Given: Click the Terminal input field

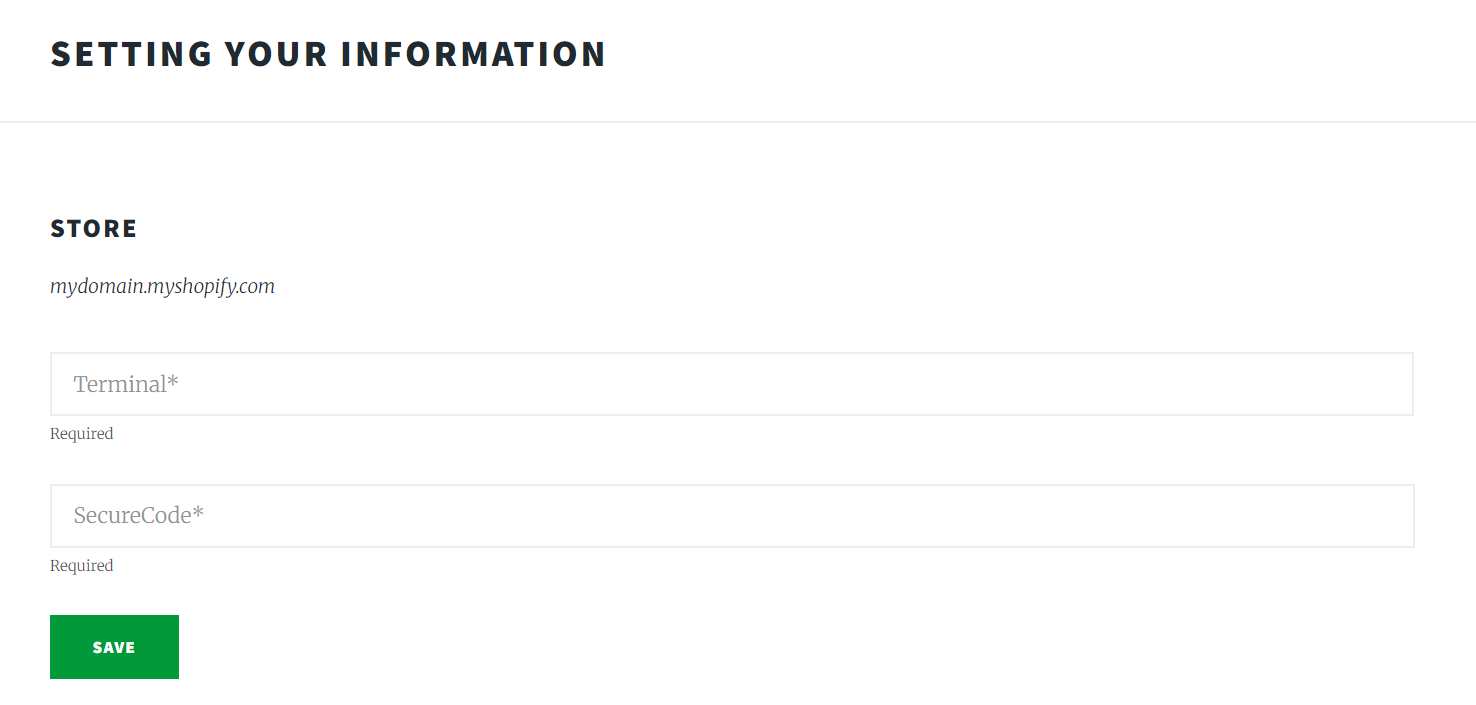Looking at the screenshot, I should (731, 384).
